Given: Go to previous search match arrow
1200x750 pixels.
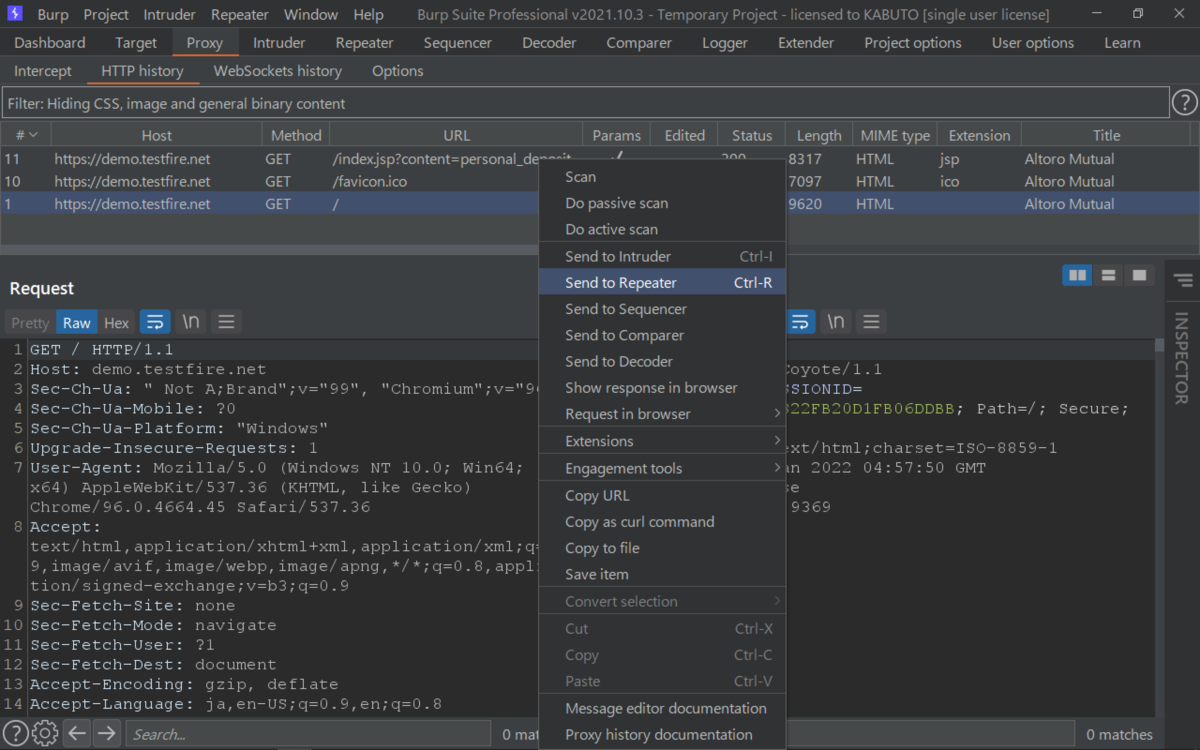Looking at the screenshot, I should pos(77,734).
